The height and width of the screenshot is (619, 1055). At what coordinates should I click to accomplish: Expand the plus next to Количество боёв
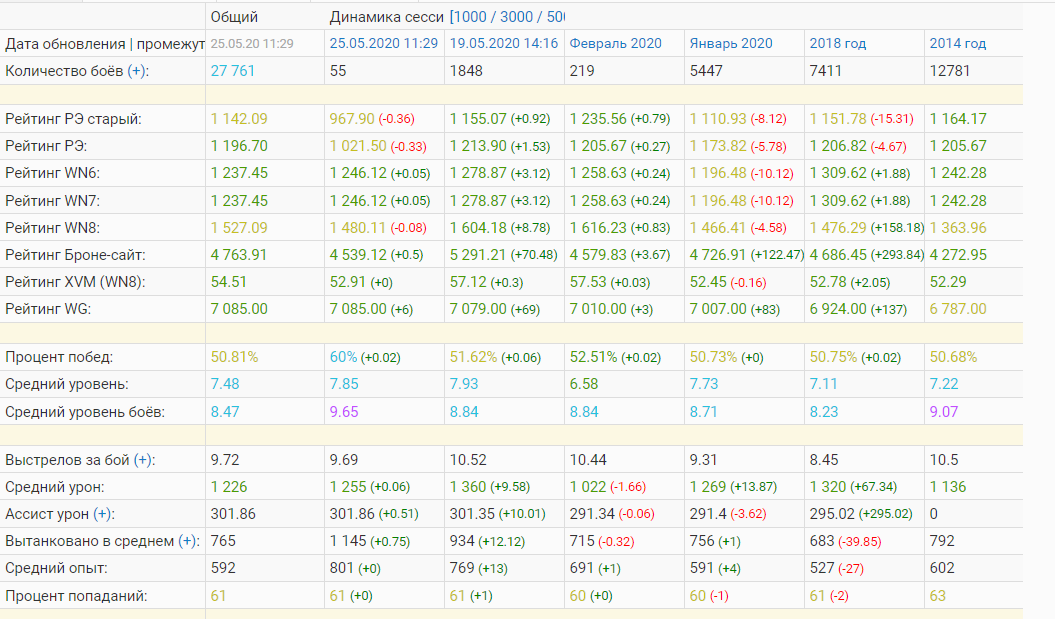[137, 71]
